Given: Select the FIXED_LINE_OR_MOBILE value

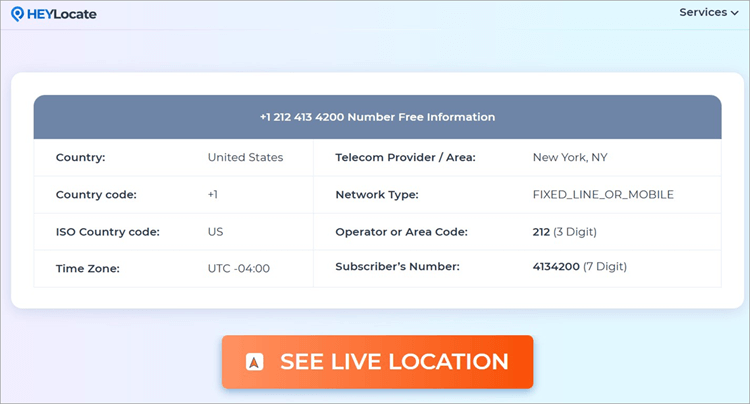Looking at the screenshot, I should (603, 194).
